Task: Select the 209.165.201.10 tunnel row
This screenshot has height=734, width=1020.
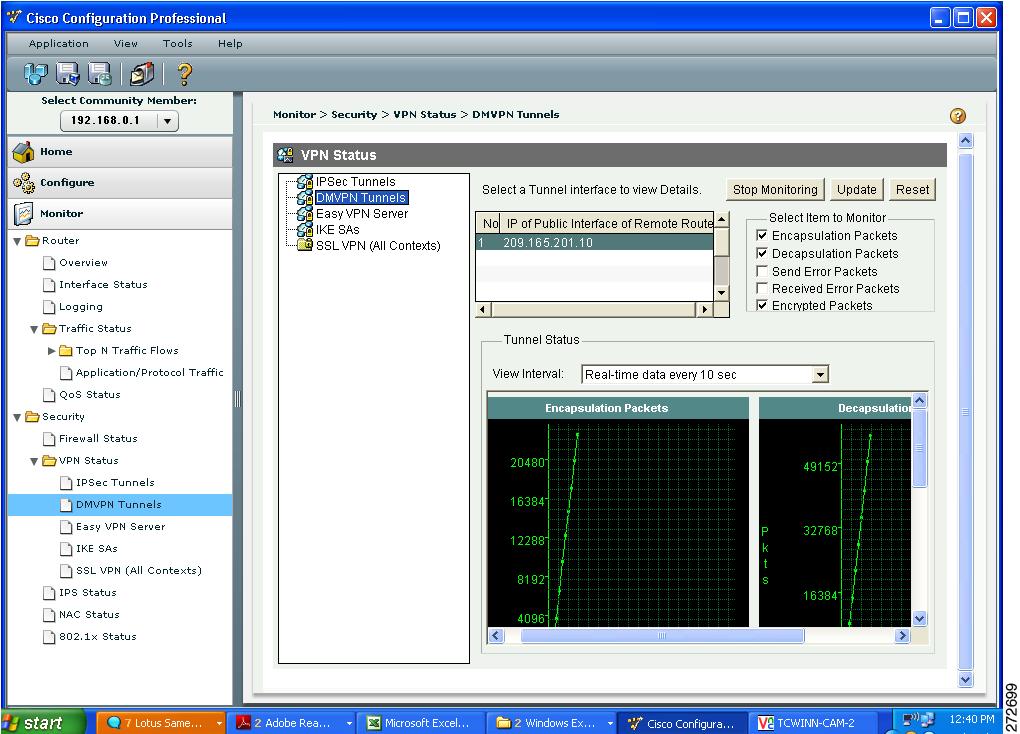Action: (x=595, y=243)
